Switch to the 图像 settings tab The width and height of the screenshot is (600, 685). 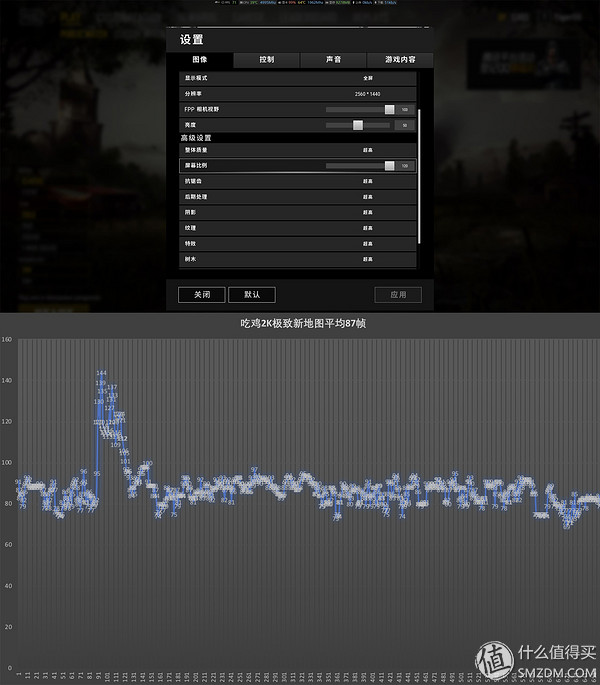coord(200,60)
